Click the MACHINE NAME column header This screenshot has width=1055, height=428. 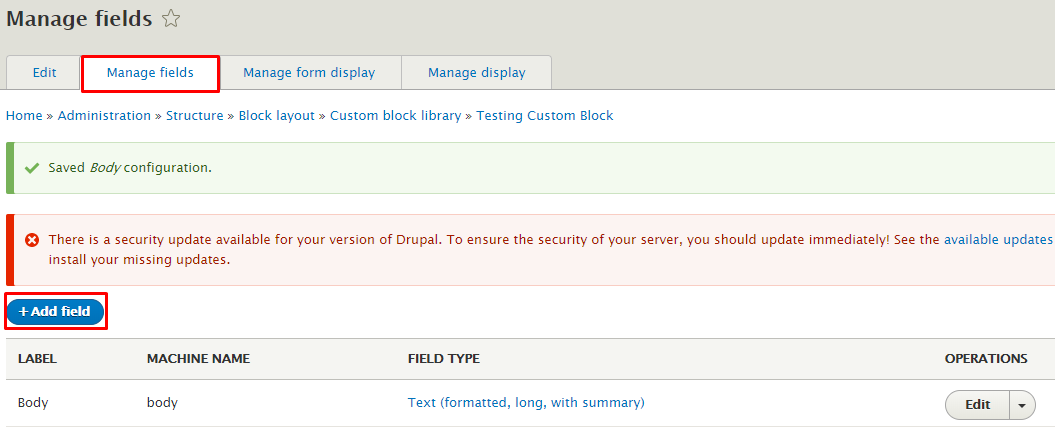198,359
